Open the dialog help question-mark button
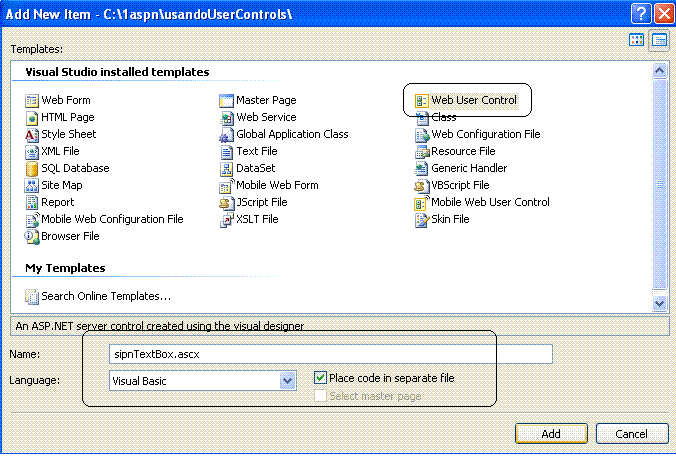The width and height of the screenshot is (676, 456). click(x=641, y=14)
